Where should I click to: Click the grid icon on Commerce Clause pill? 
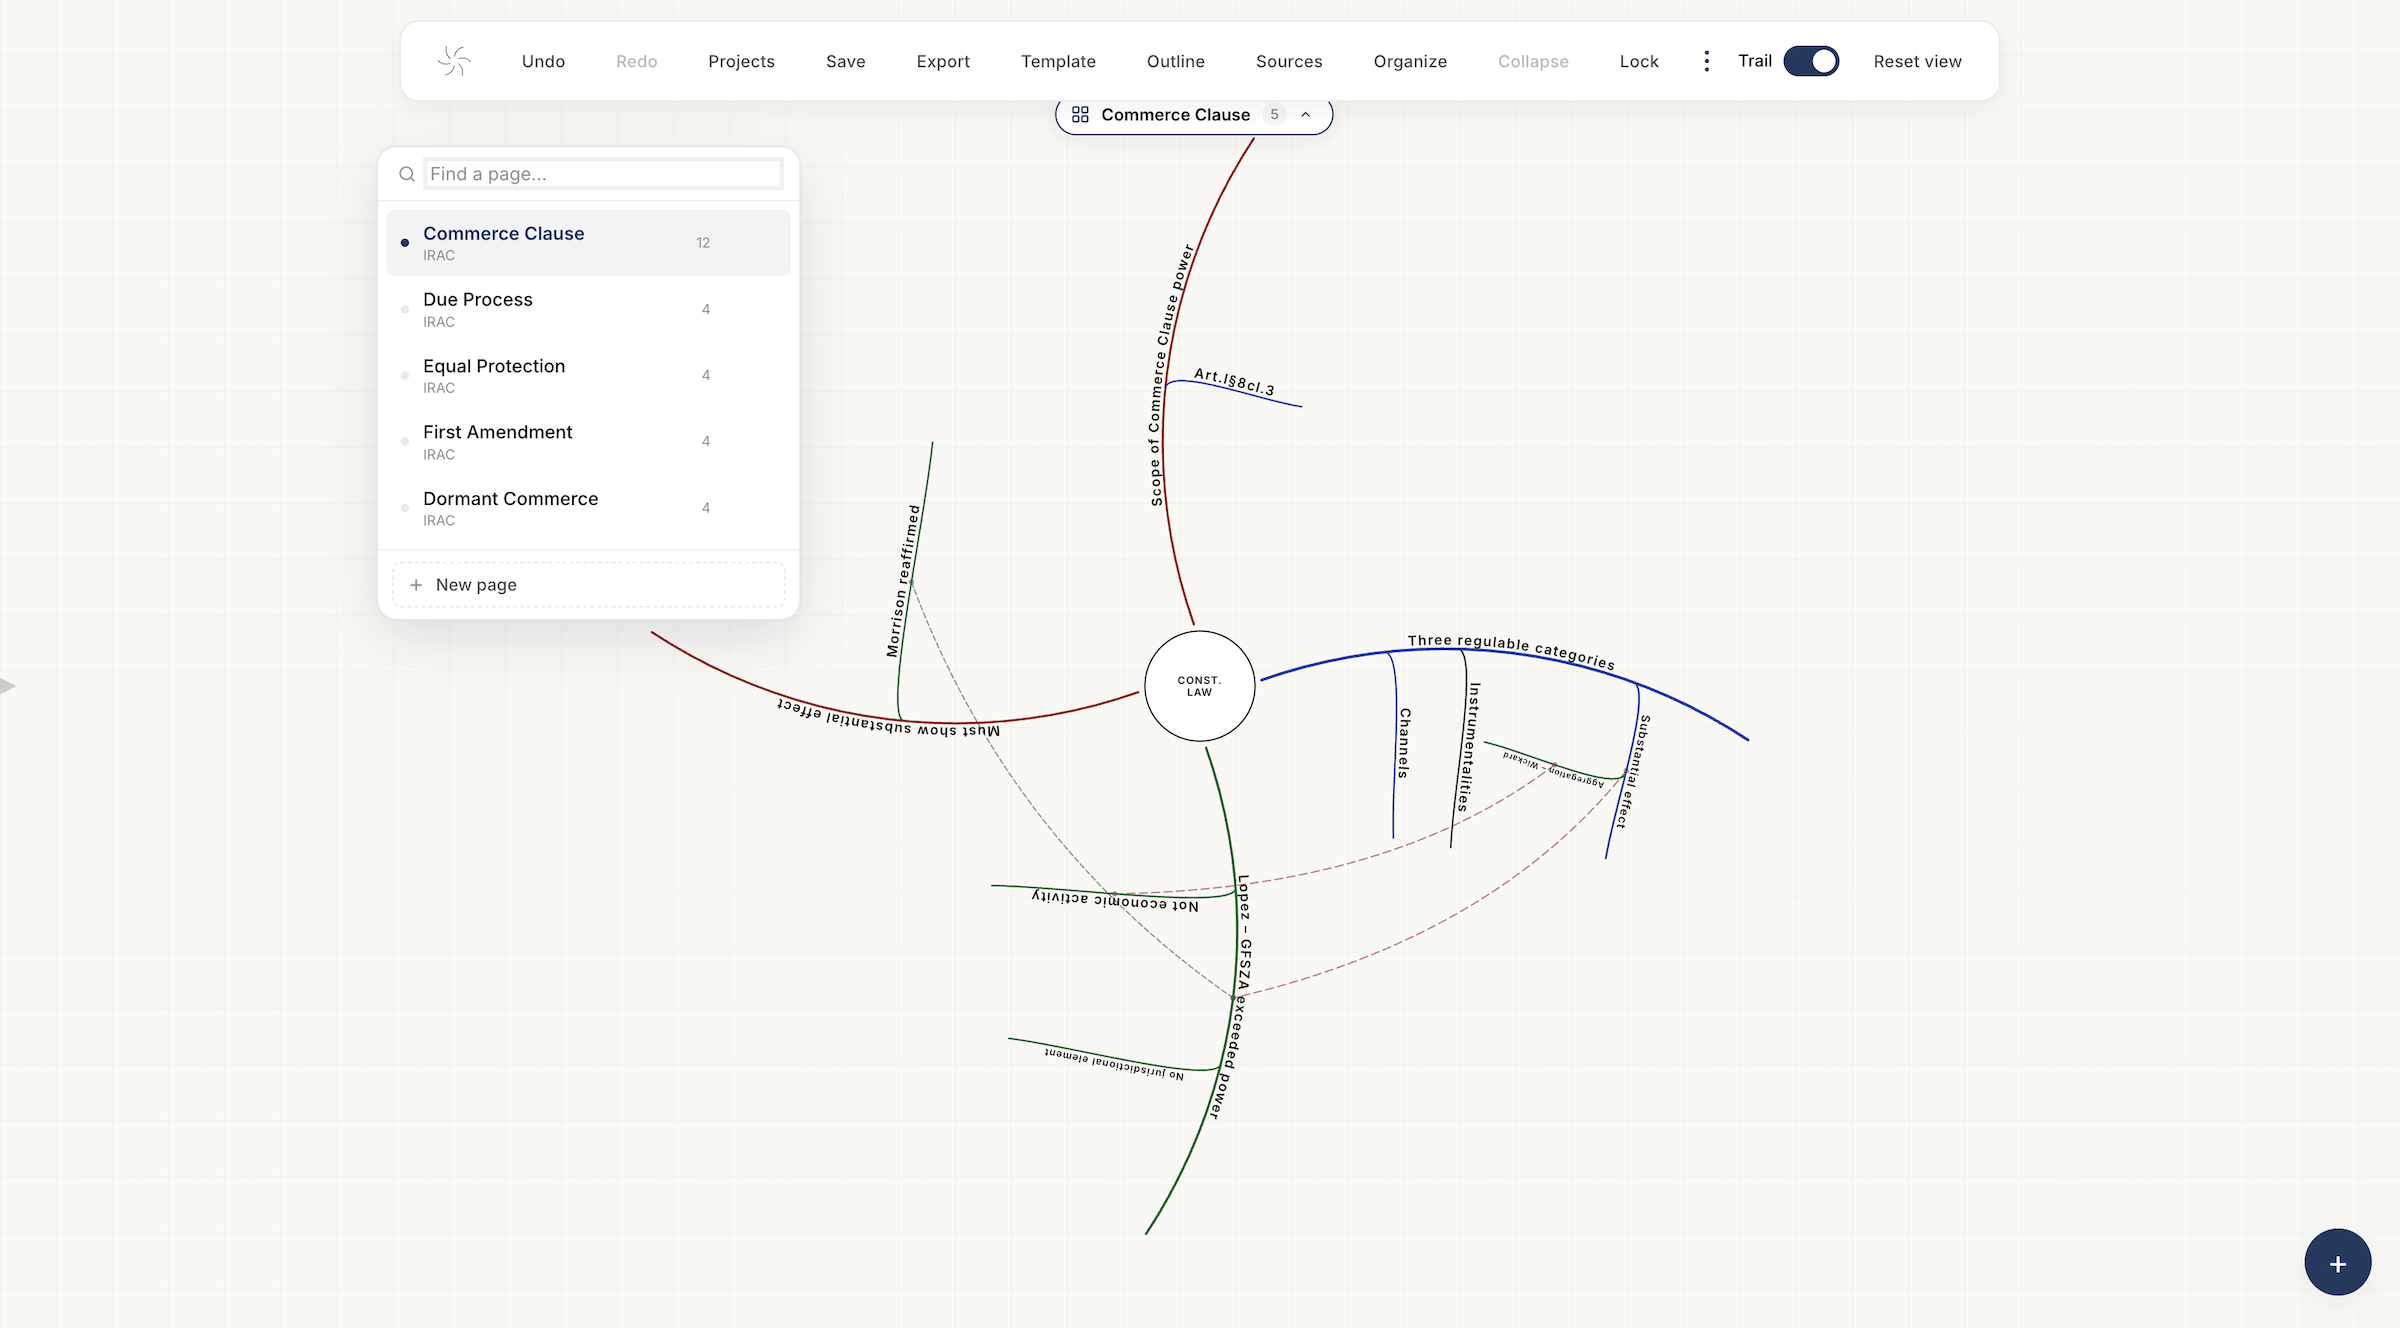(1080, 115)
